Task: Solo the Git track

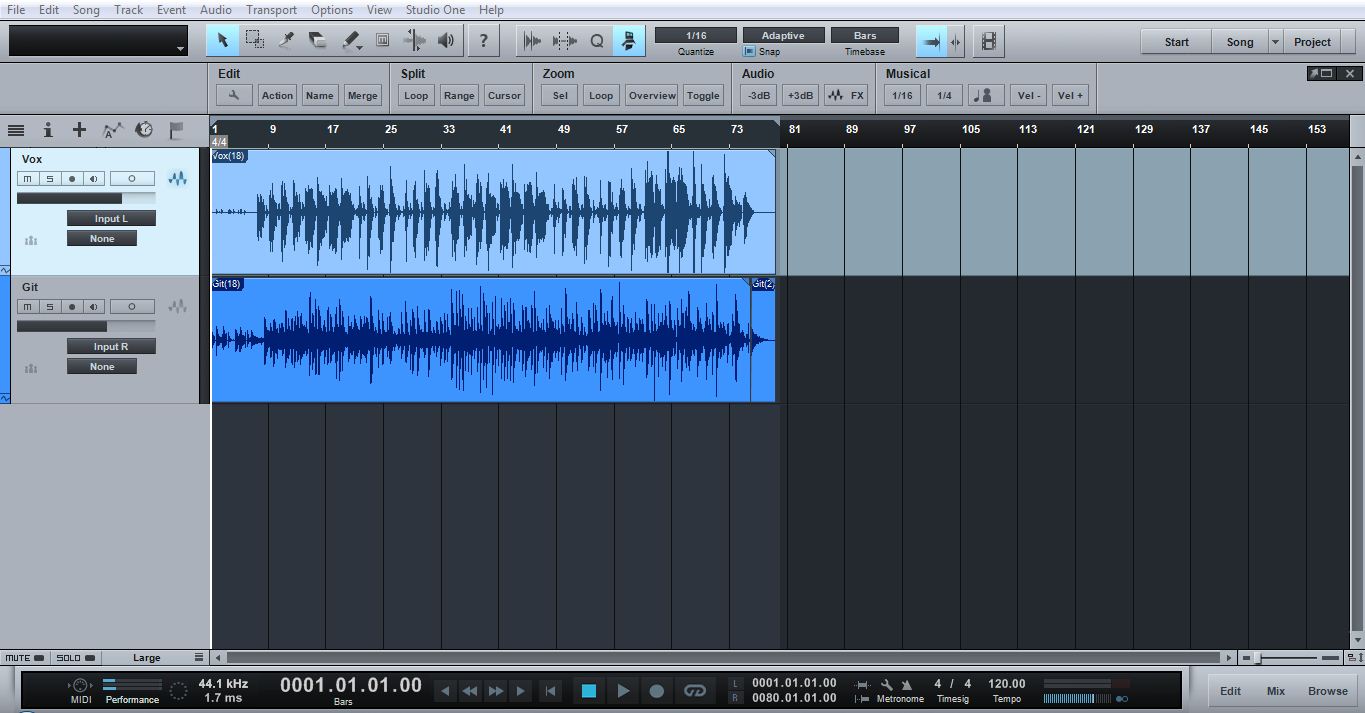Action: 49,307
